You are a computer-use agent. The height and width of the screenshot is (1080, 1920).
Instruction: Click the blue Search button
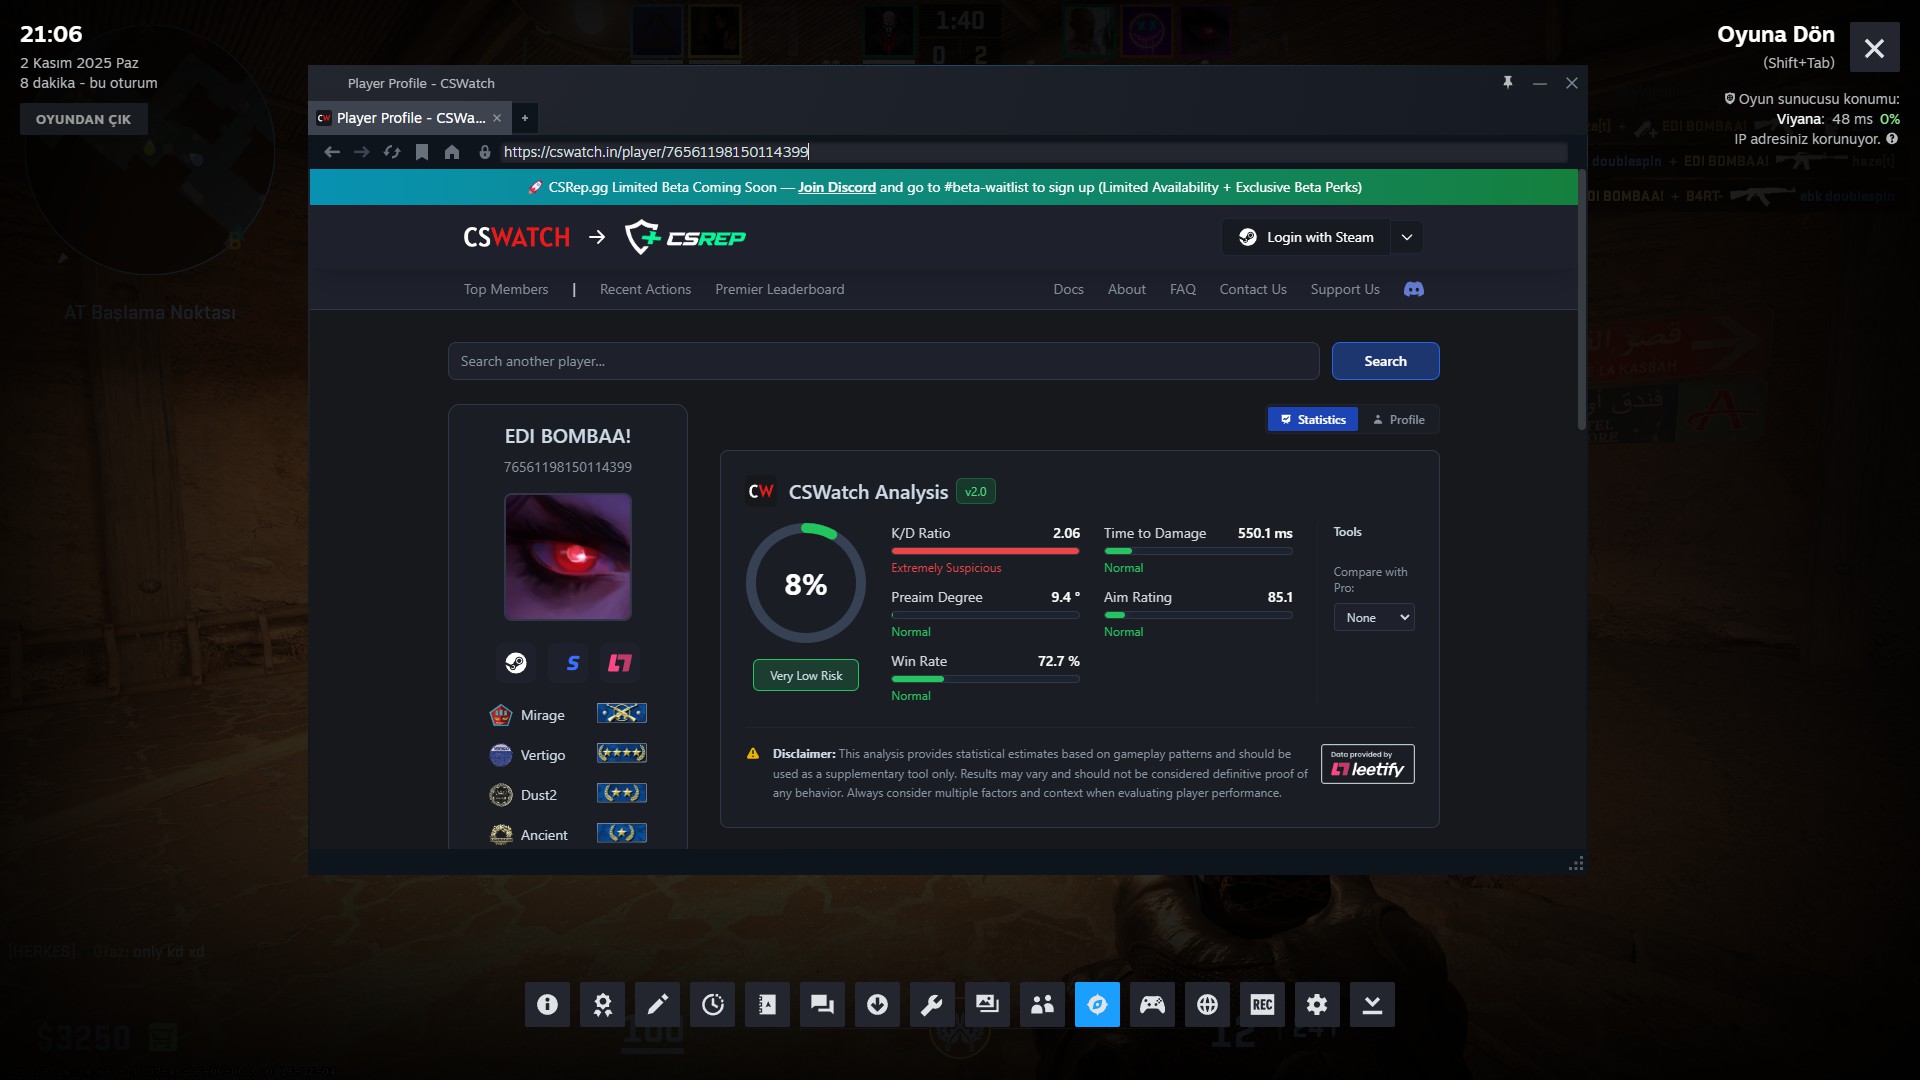pos(1384,361)
